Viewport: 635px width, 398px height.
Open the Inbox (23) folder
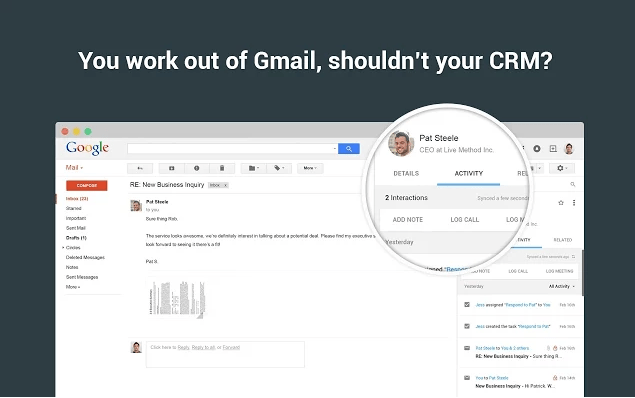click(77, 198)
